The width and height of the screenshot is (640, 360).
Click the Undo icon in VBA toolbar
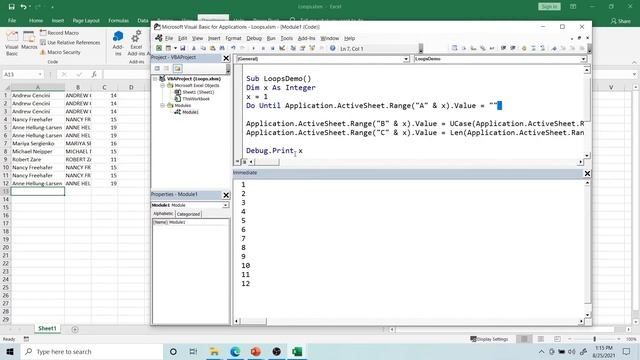[x=233, y=48]
